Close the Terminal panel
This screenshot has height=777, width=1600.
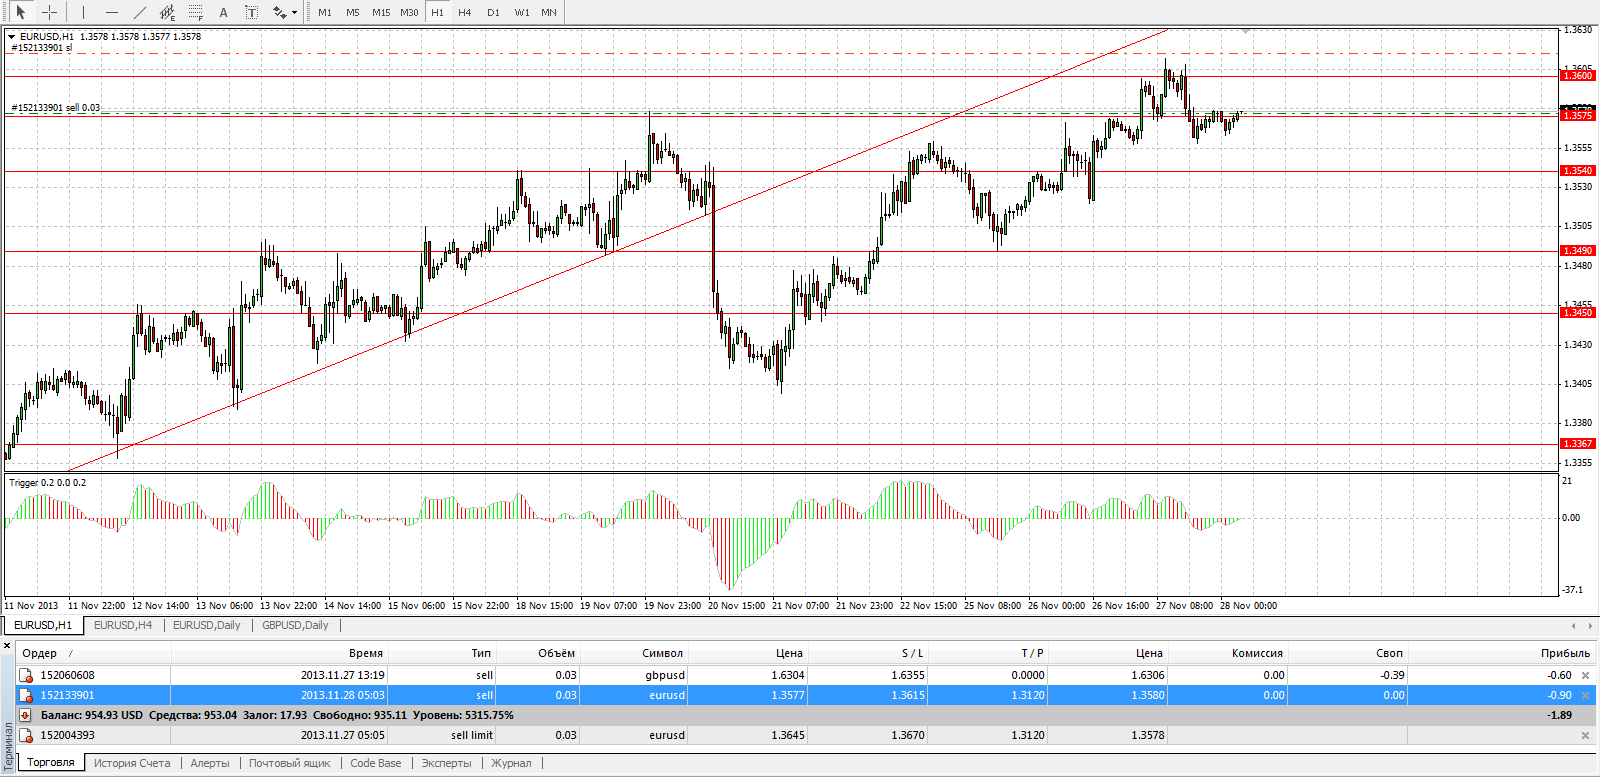point(8,646)
